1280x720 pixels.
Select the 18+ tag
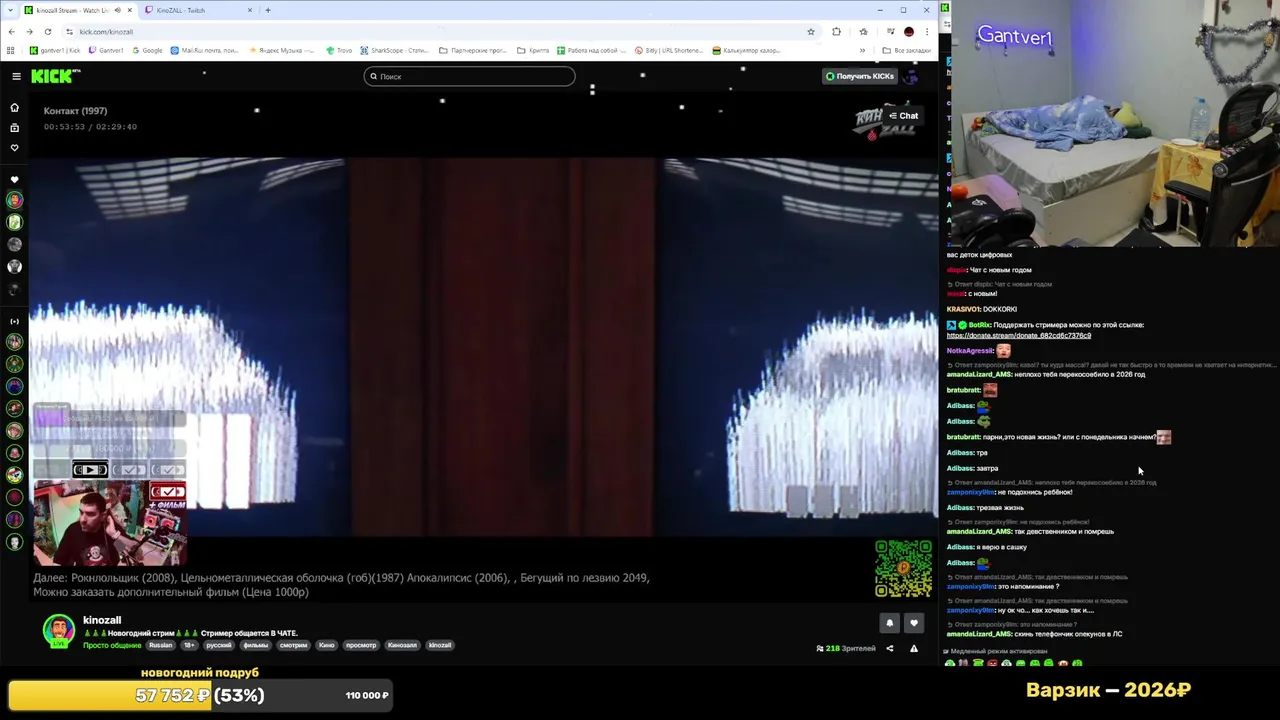pyautogui.click(x=189, y=645)
